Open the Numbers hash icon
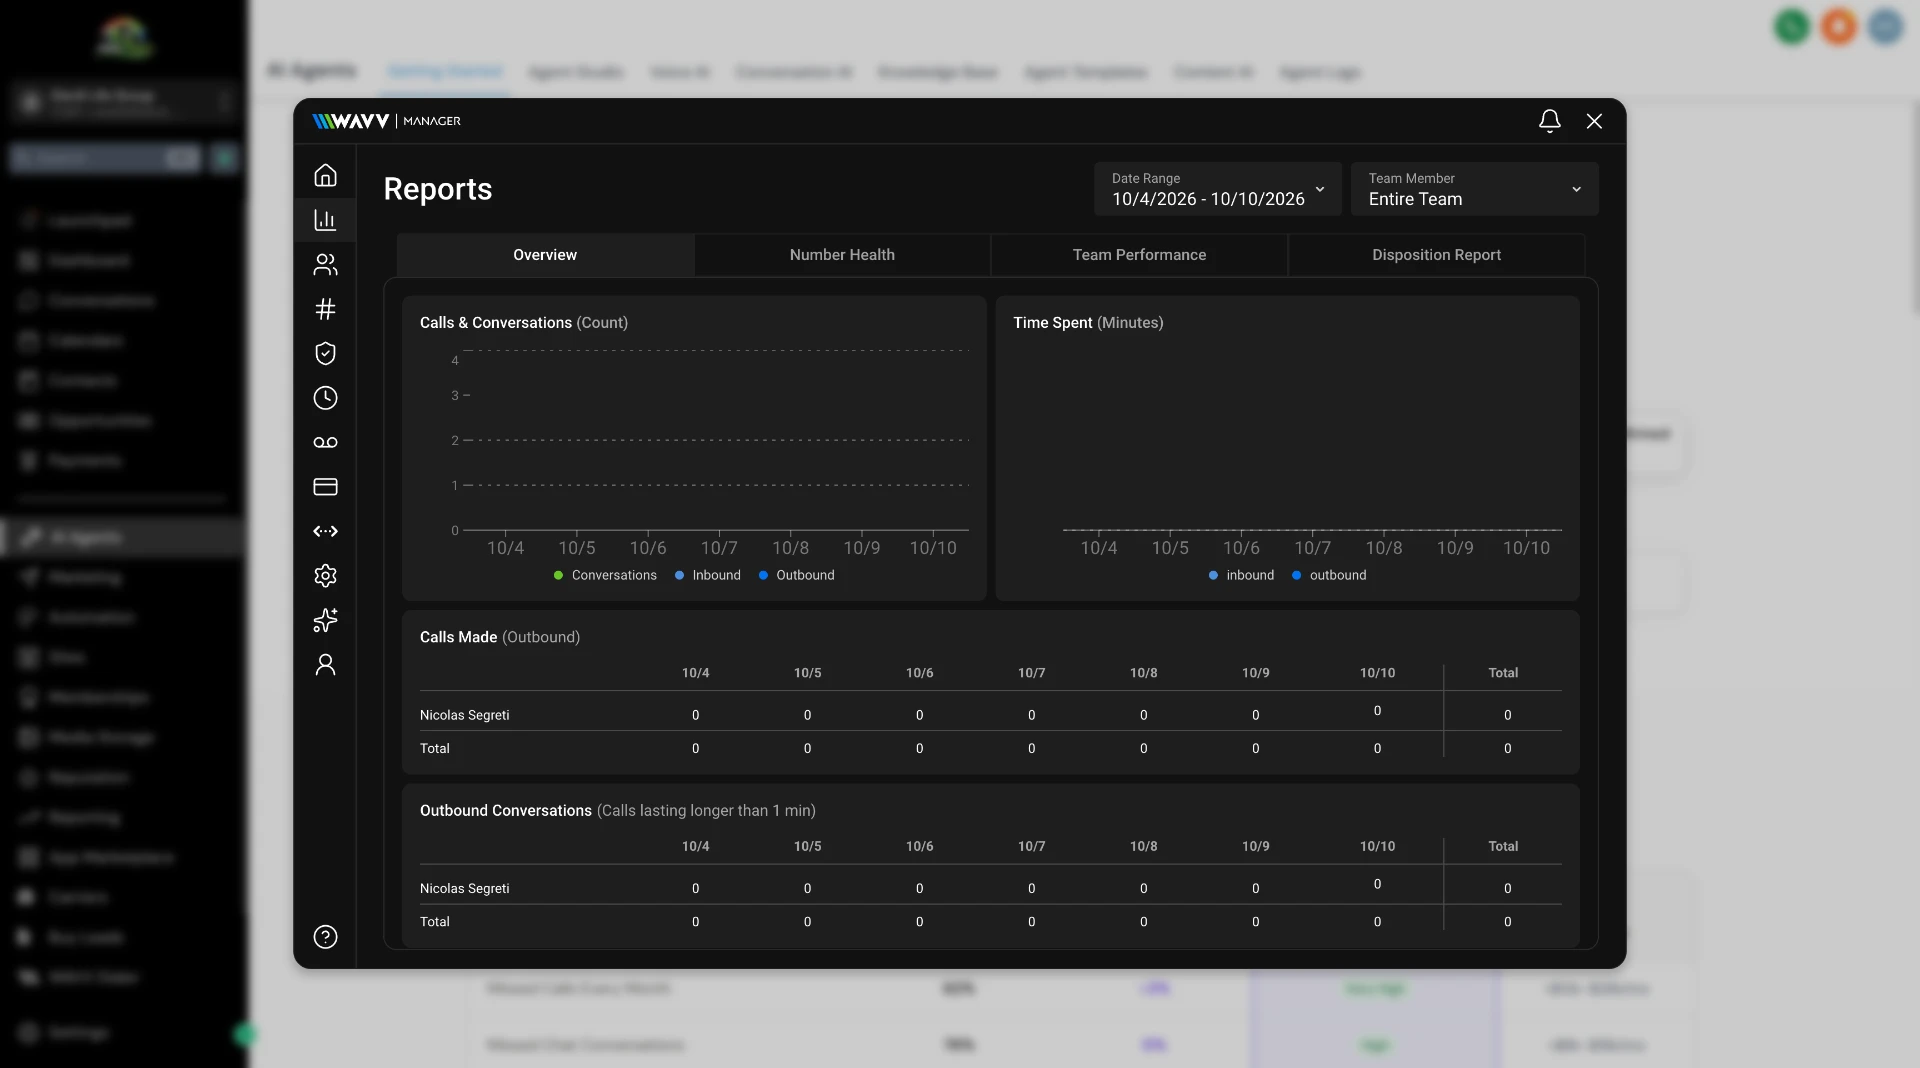 tap(325, 309)
